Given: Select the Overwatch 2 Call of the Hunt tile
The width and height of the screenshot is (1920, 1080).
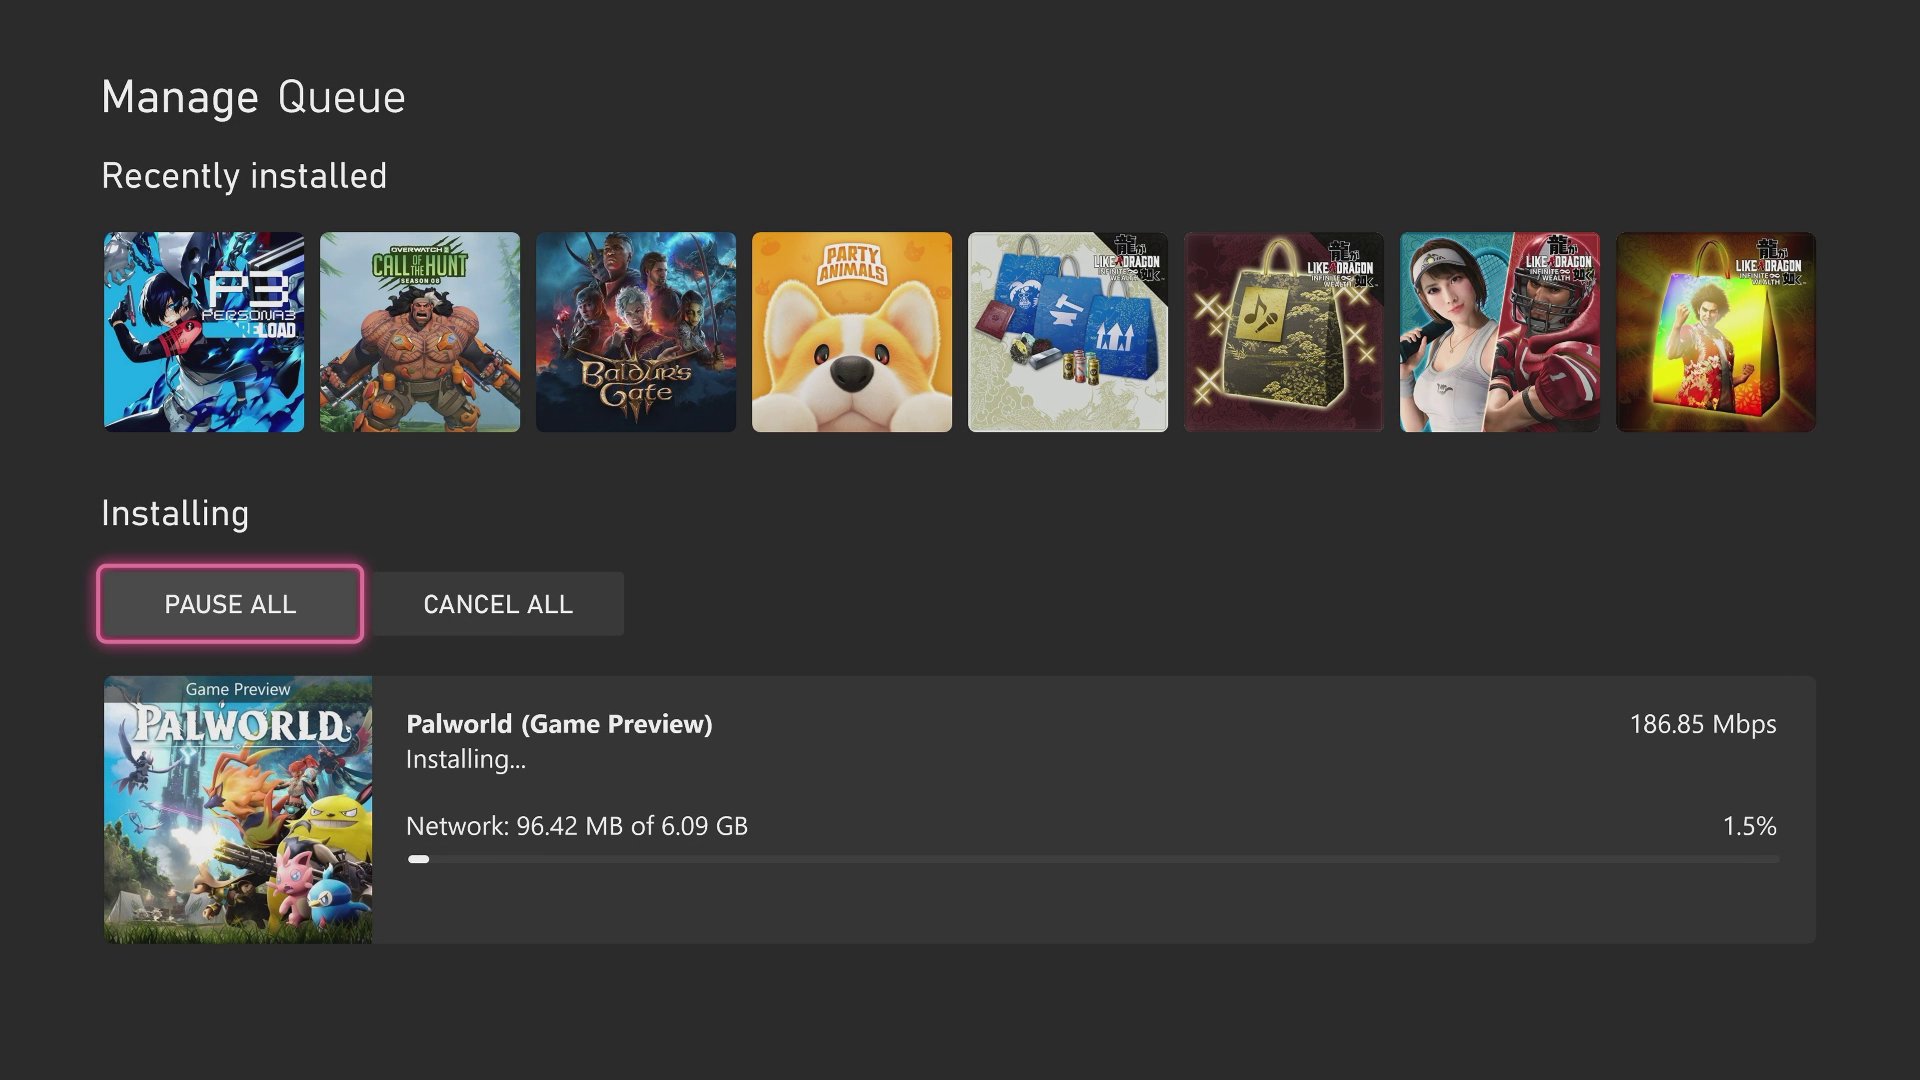Looking at the screenshot, I should 419,331.
